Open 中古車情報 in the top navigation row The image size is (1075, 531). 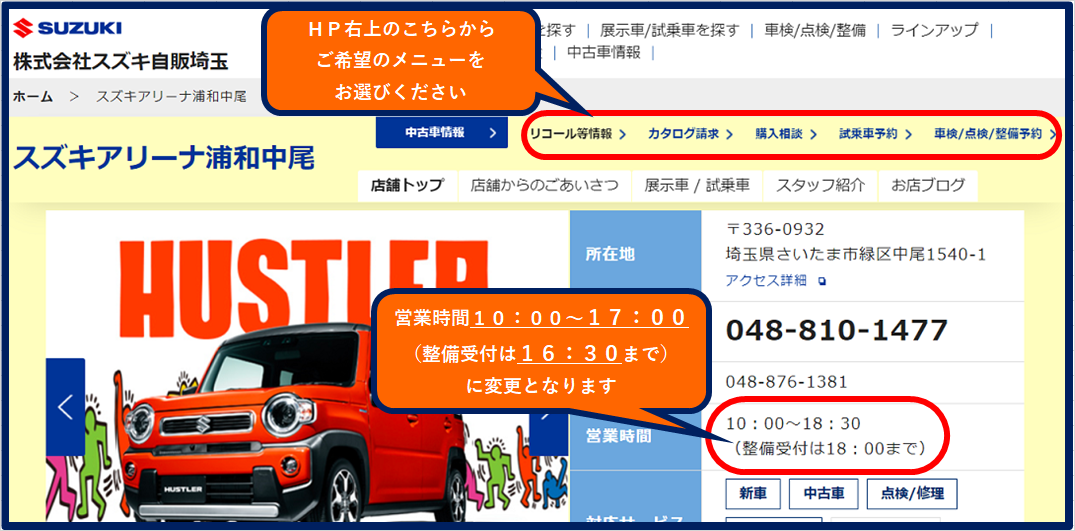point(604,53)
